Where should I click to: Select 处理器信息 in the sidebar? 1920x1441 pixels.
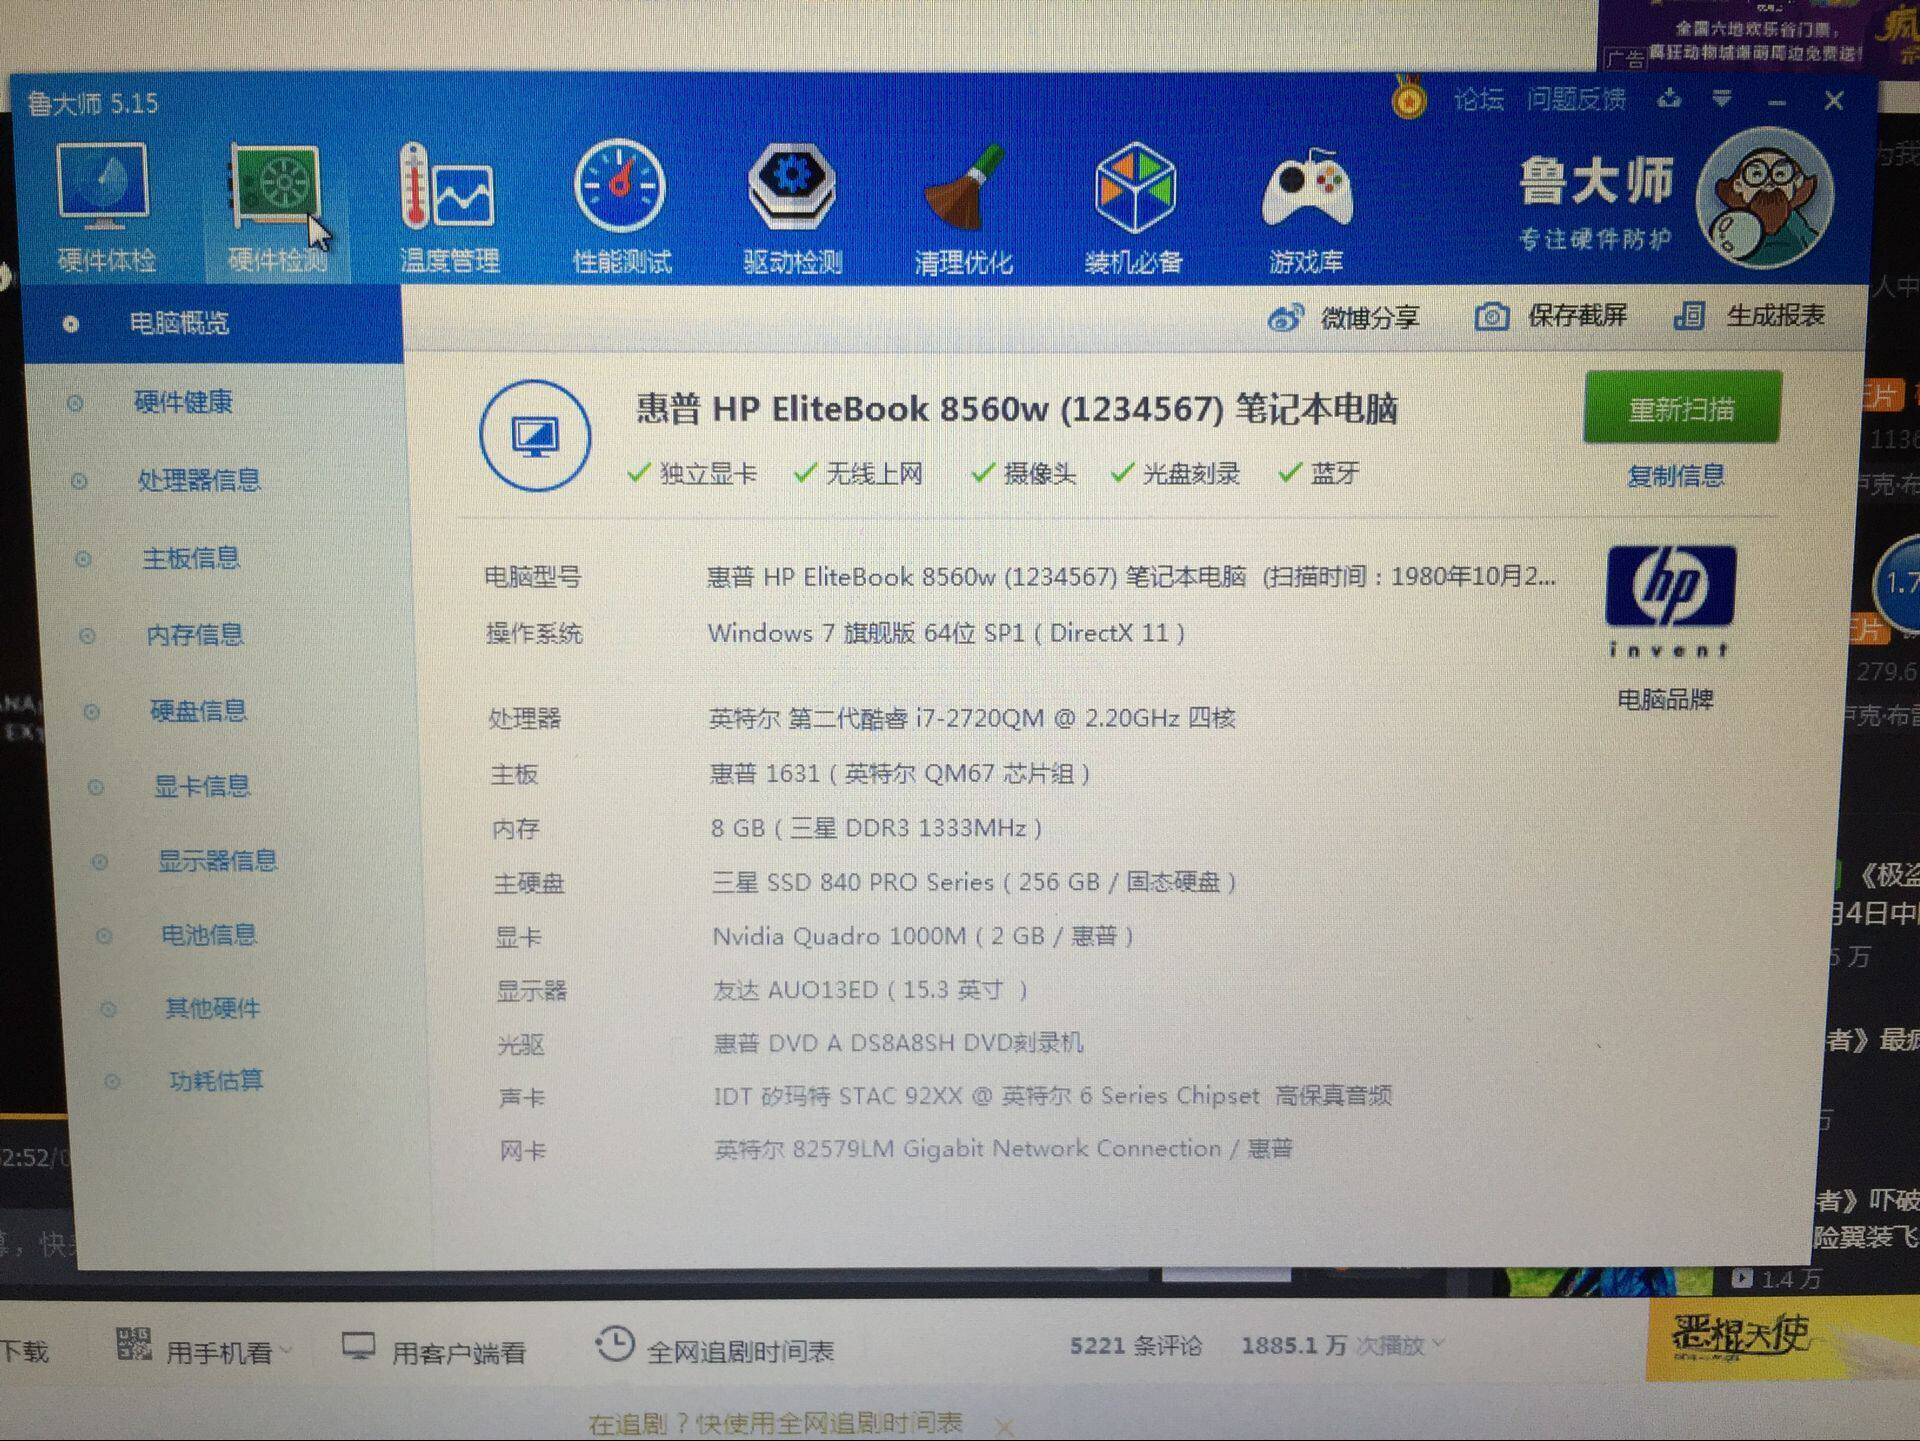(x=198, y=480)
